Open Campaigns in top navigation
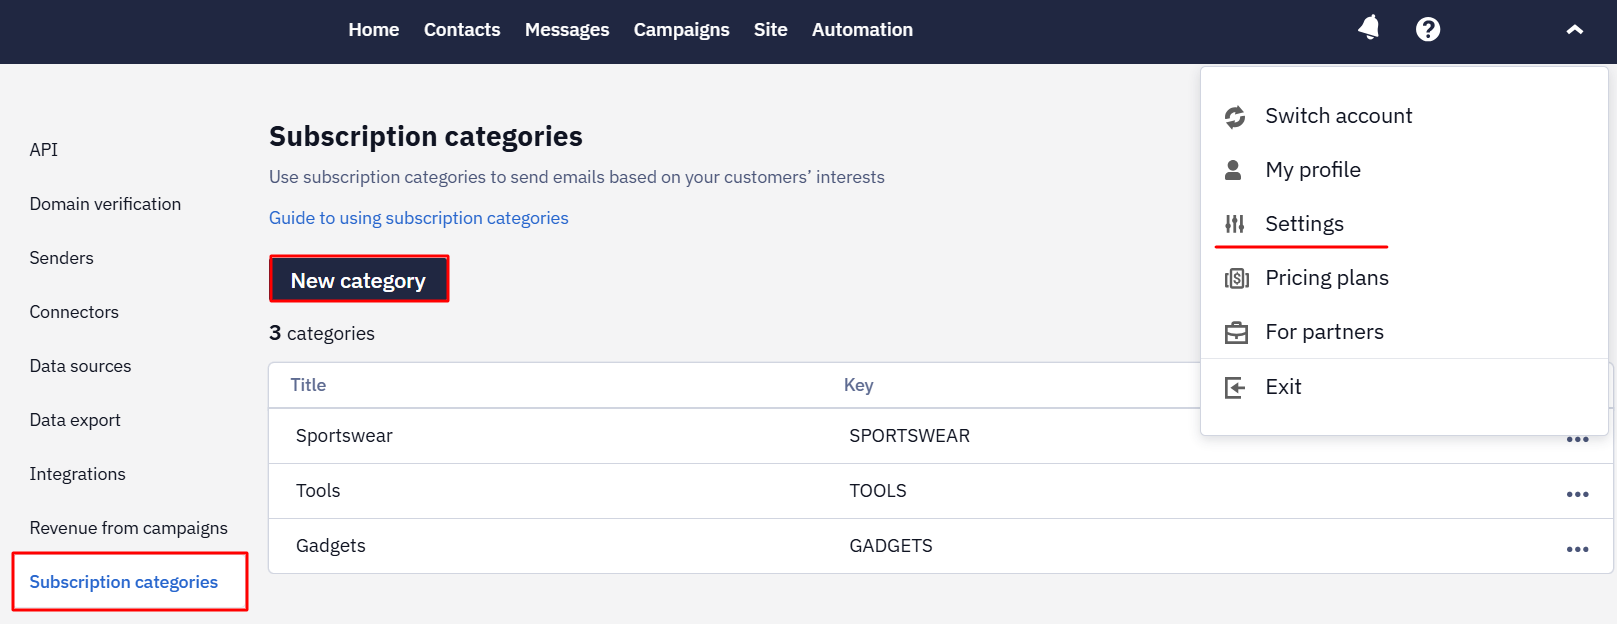Image resolution: width=1617 pixels, height=624 pixels. tap(682, 30)
